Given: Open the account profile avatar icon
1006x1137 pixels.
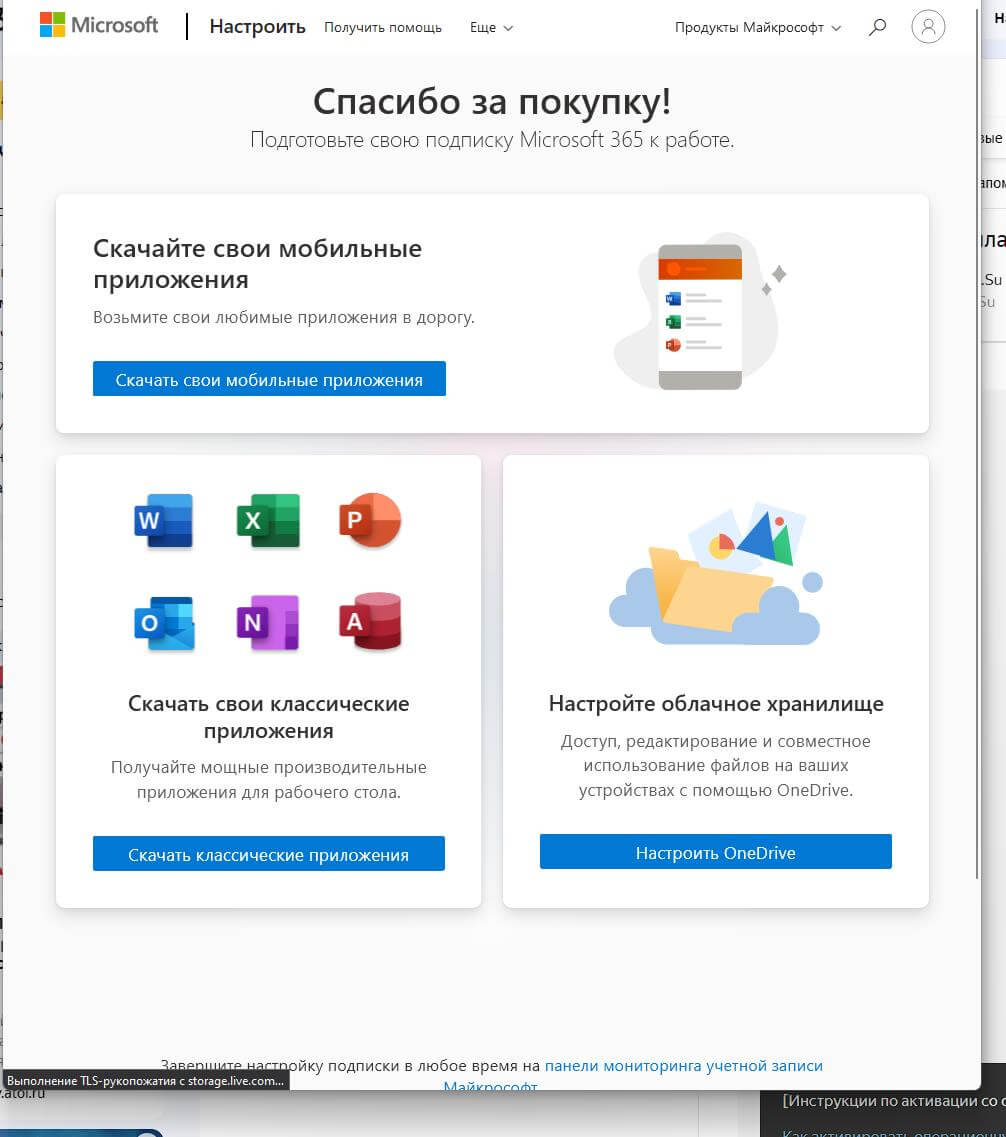Looking at the screenshot, I should (928, 27).
